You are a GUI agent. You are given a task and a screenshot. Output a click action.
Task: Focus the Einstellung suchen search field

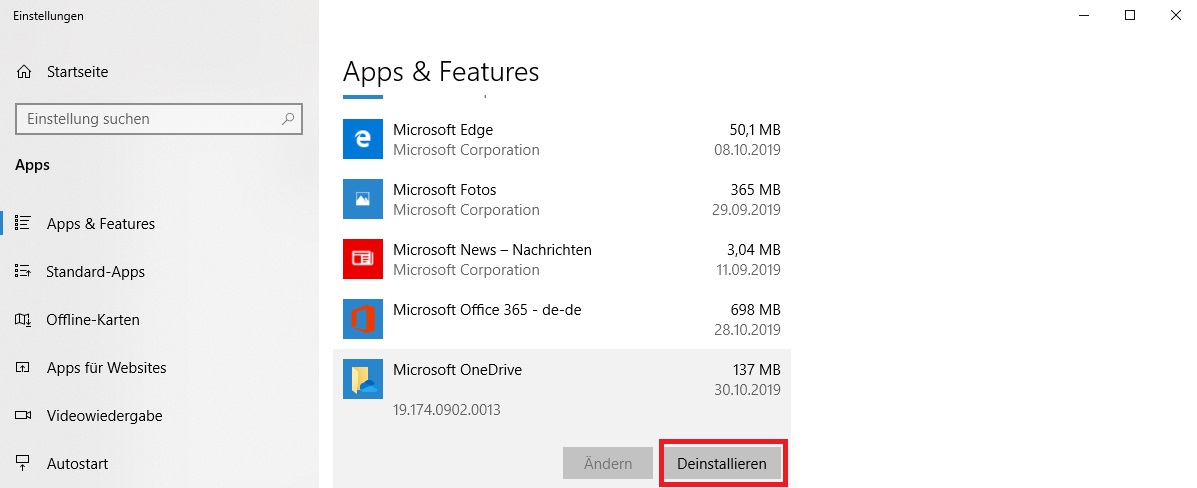159,119
